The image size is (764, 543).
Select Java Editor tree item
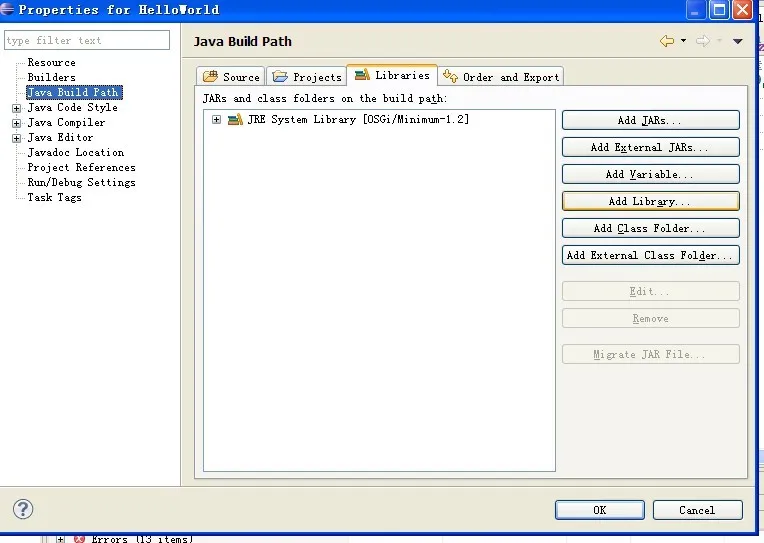coord(60,137)
